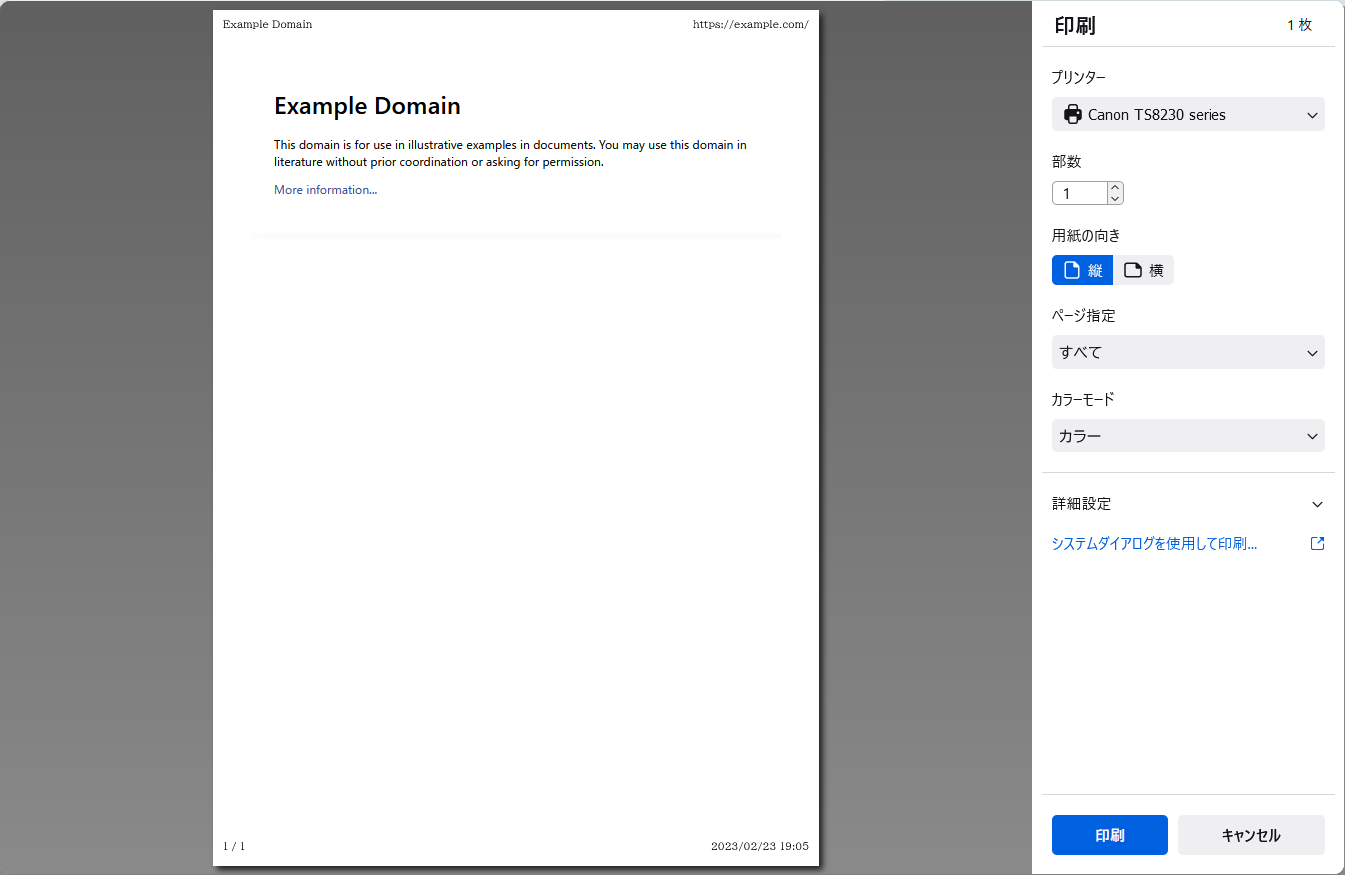1345x875 pixels.
Task: Click the paragraph text starting This domain
Action: click(x=510, y=153)
